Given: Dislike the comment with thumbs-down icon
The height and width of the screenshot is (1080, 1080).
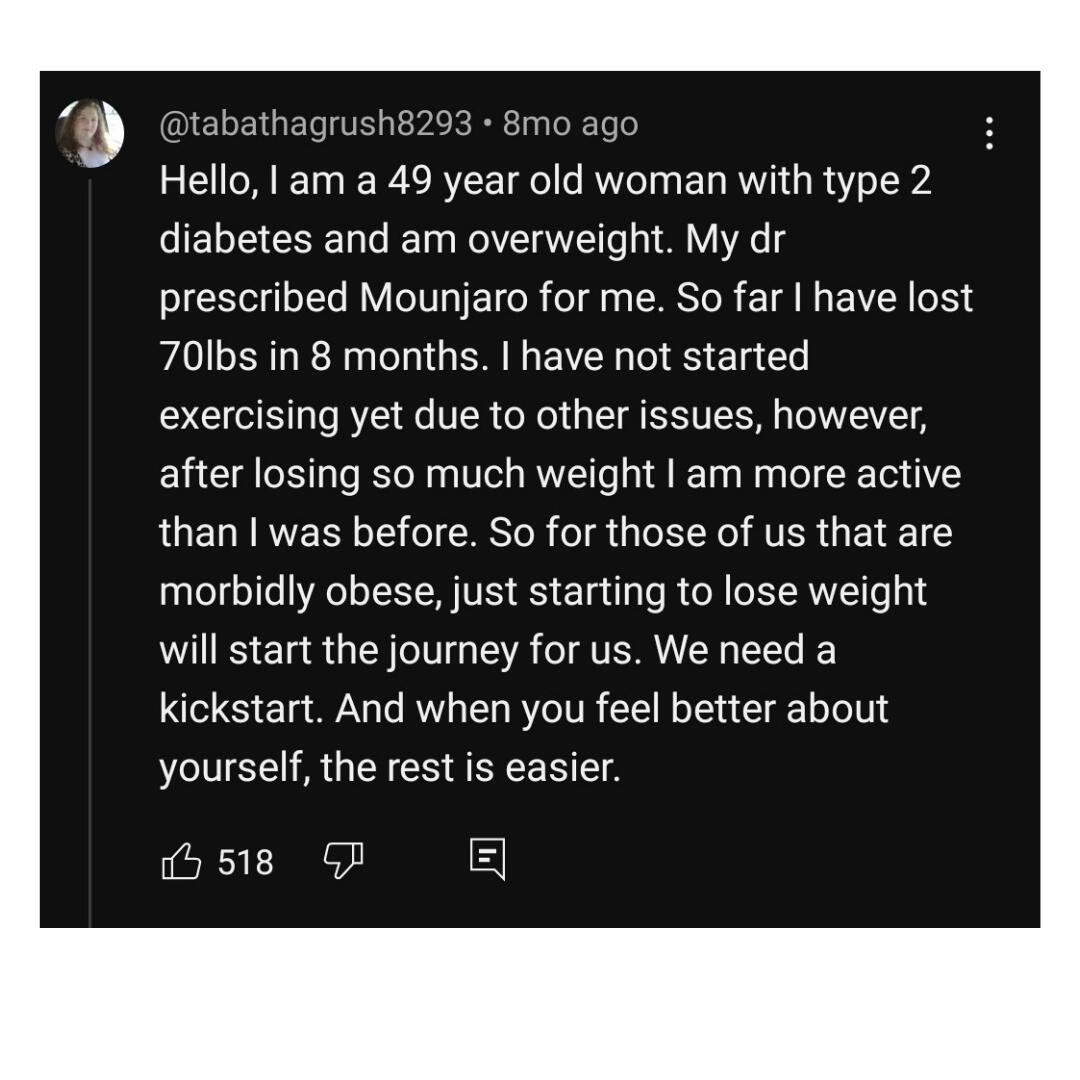Looking at the screenshot, I should [344, 860].
